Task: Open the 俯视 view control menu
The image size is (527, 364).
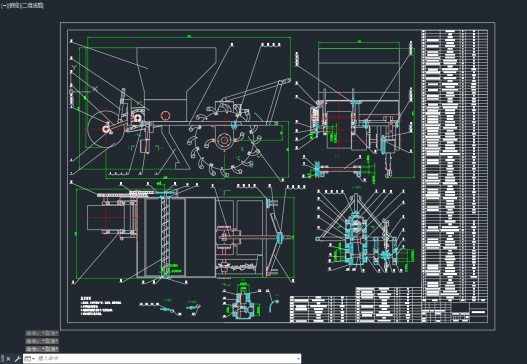Action: (14, 6)
